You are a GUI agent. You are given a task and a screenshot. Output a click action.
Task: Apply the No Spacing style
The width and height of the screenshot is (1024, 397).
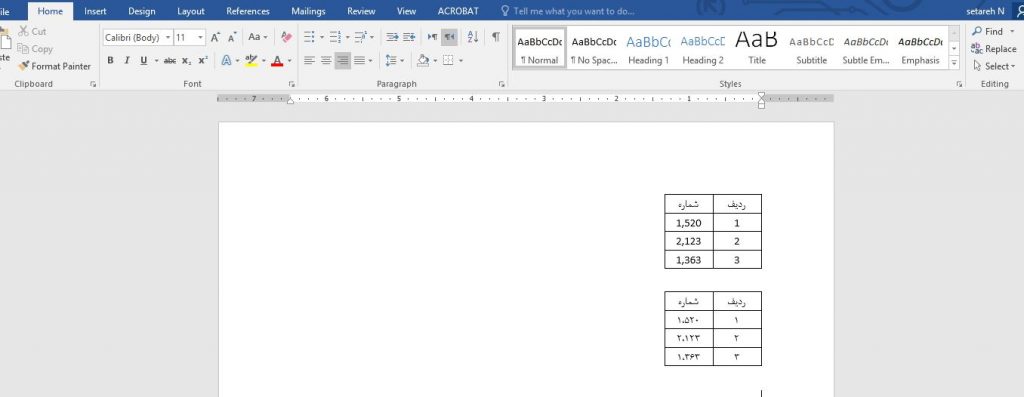(594, 48)
